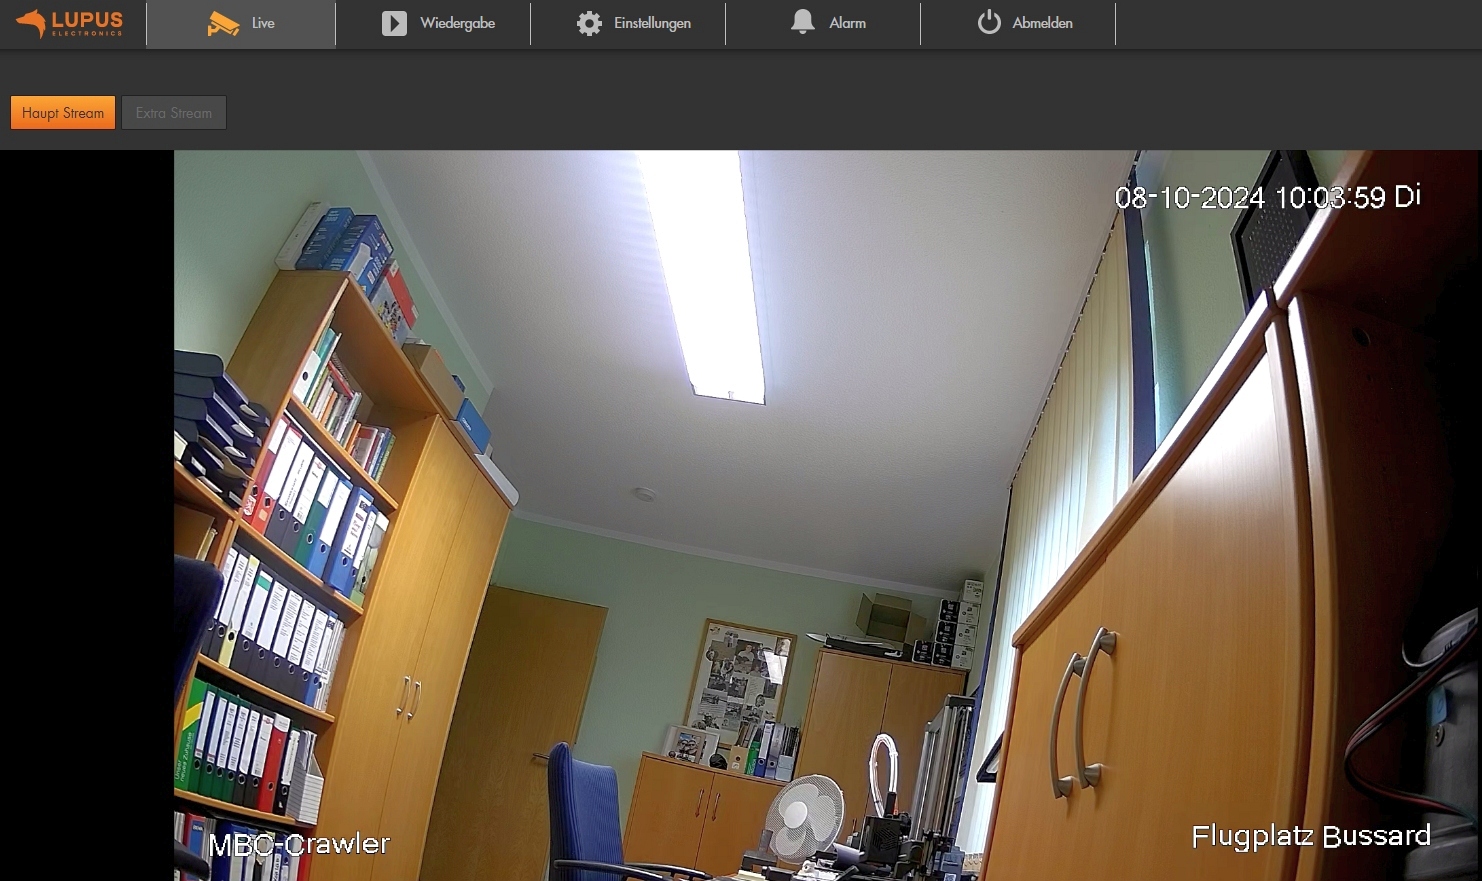
Task: Click the Live camera icon
Action: [x=223, y=23]
